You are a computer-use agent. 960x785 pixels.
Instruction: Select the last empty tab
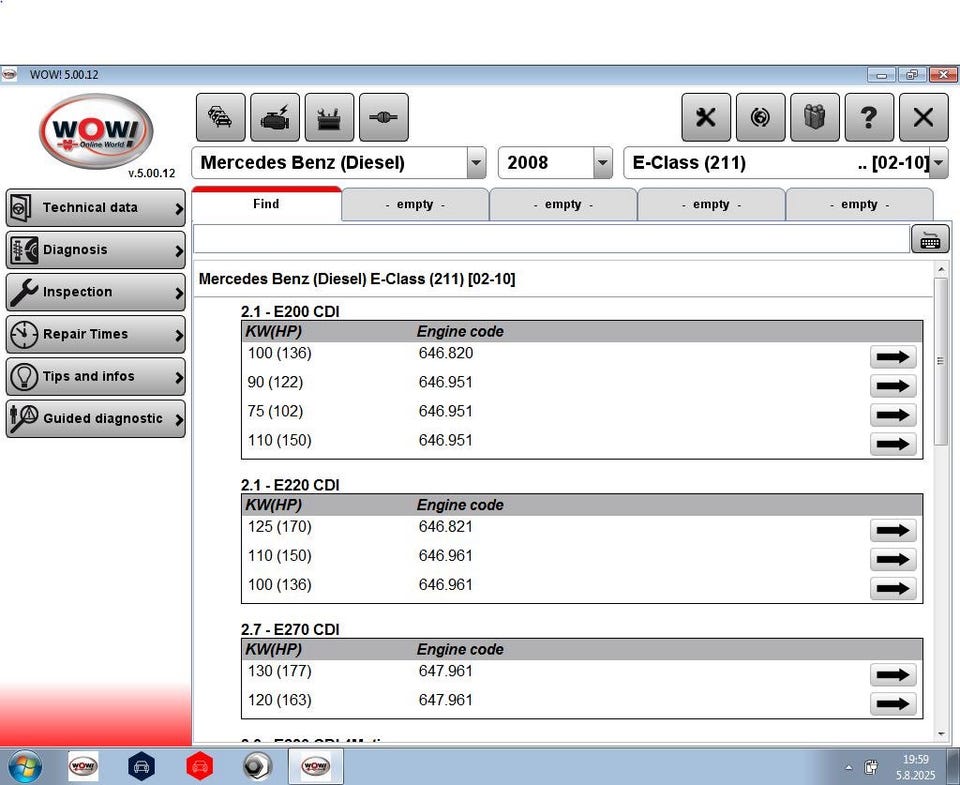(x=860, y=205)
